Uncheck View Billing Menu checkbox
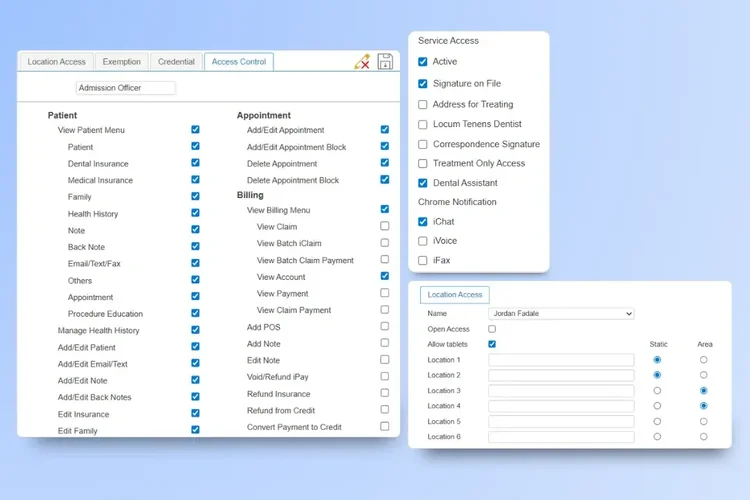The image size is (750, 500). 385,209
